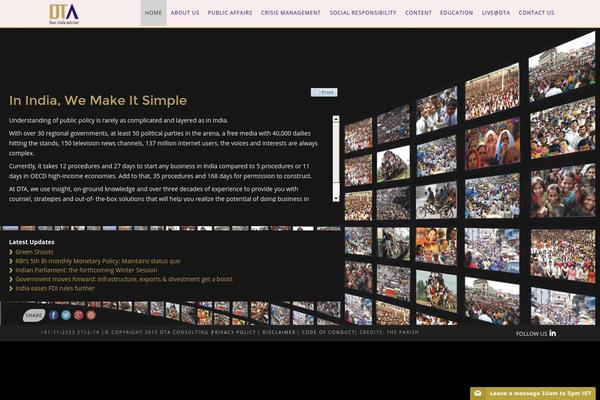Viewport: 600px width, 400px height.
Task: Click text scrollbar down arrow
Action: (x=336, y=198)
